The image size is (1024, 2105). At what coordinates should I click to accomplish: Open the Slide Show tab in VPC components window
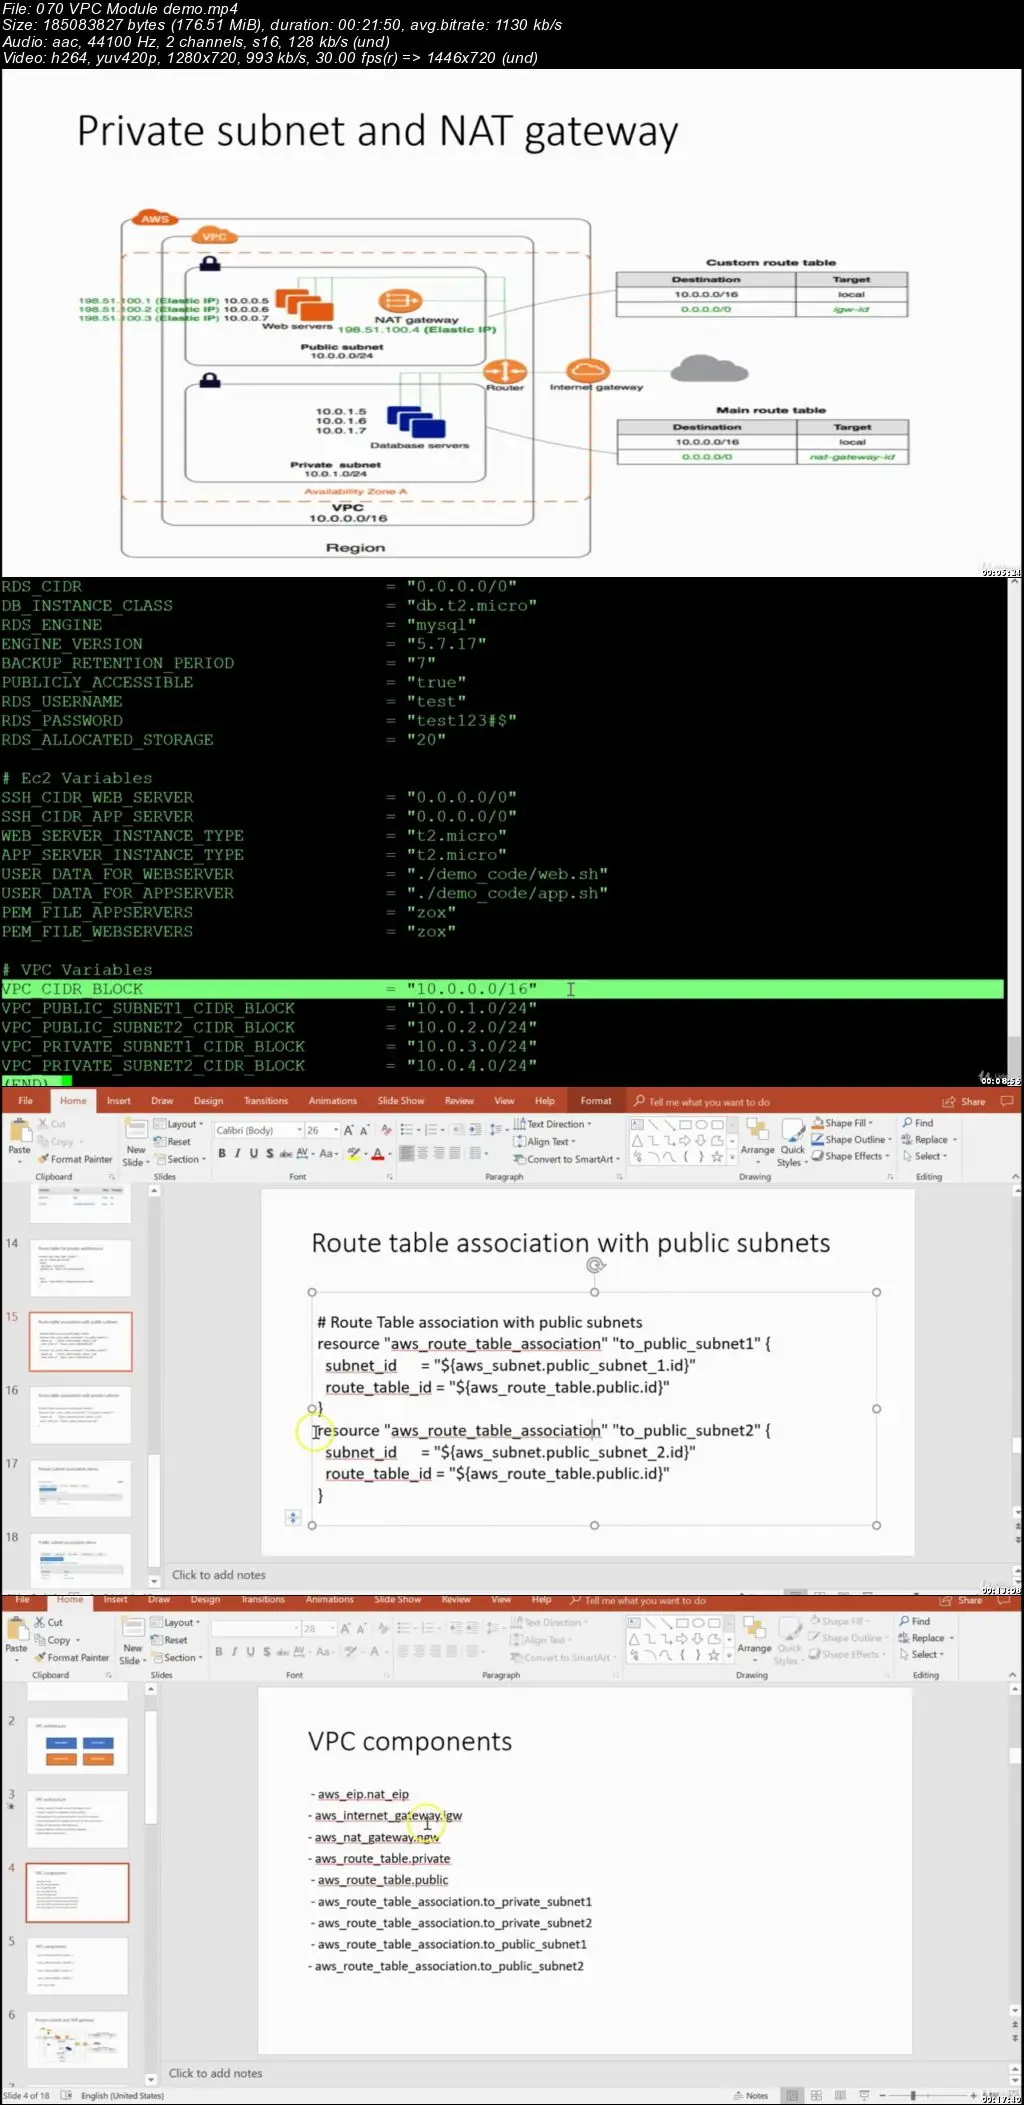pos(398,1600)
